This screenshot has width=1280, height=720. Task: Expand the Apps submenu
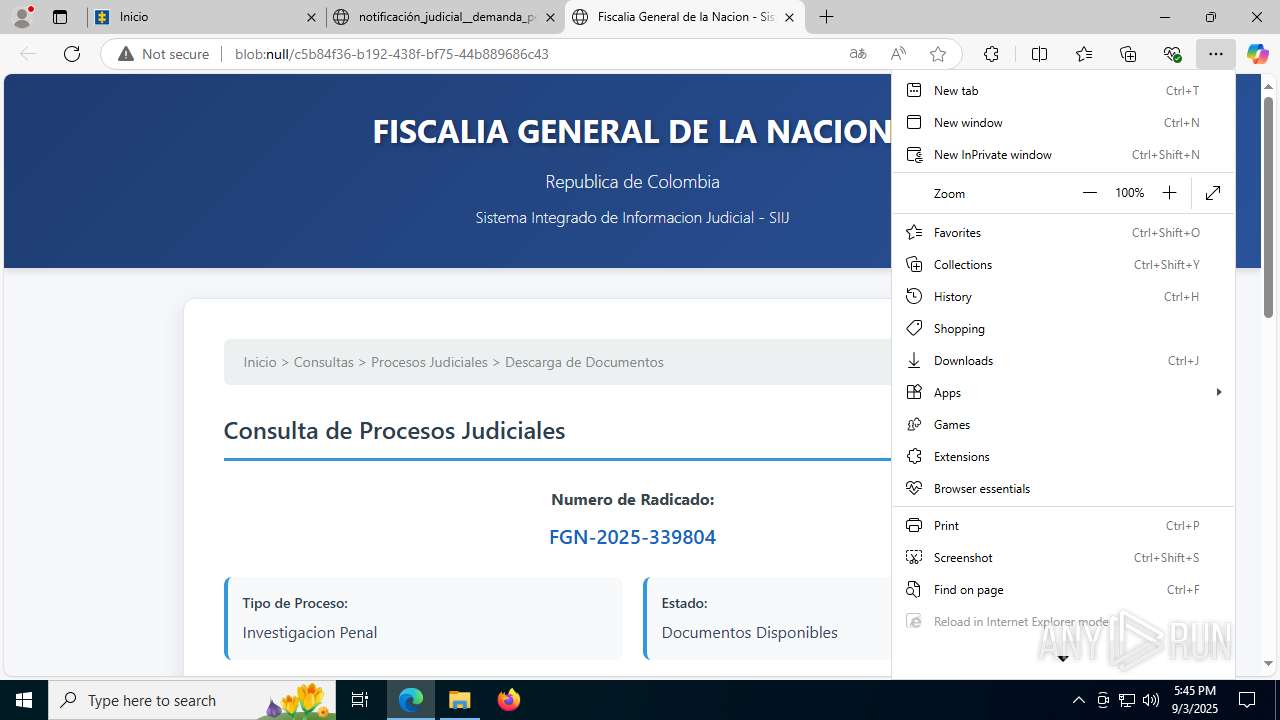pos(1063,392)
